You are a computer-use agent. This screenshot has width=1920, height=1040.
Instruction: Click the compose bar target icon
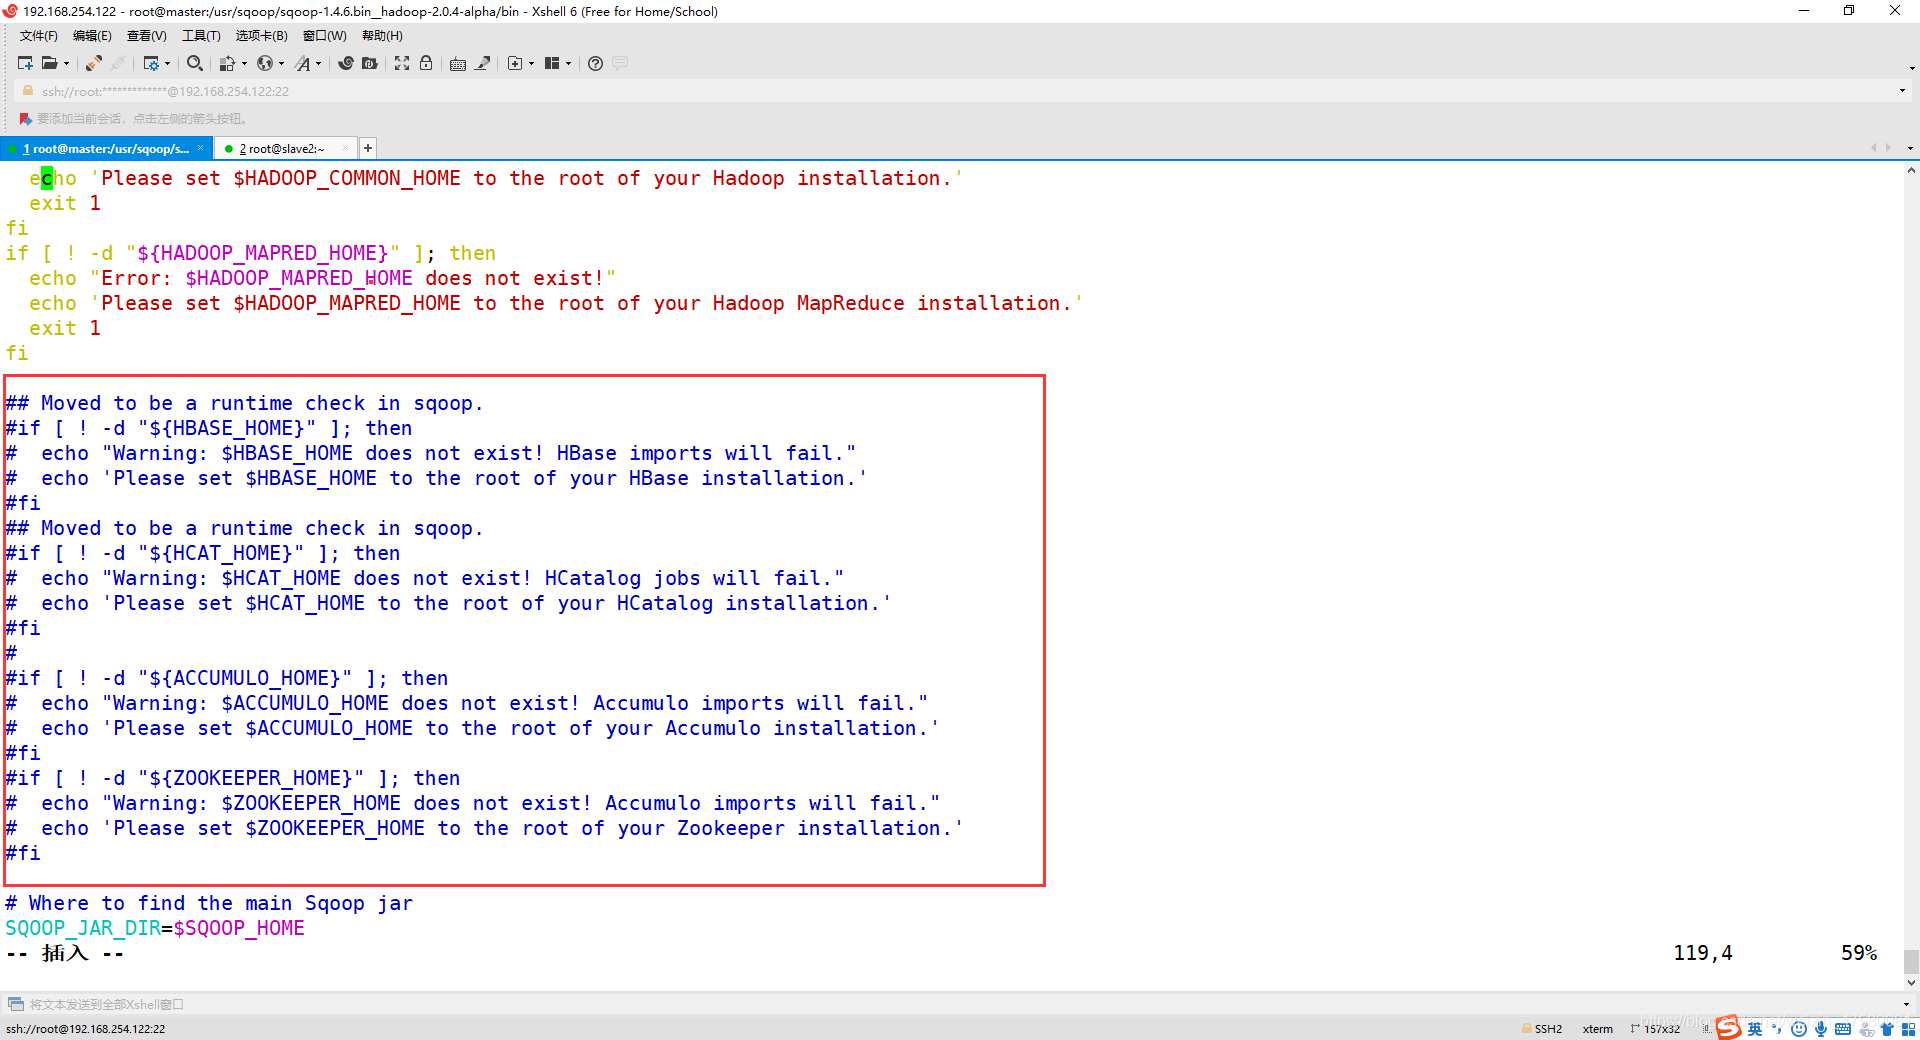click(x=15, y=1004)
